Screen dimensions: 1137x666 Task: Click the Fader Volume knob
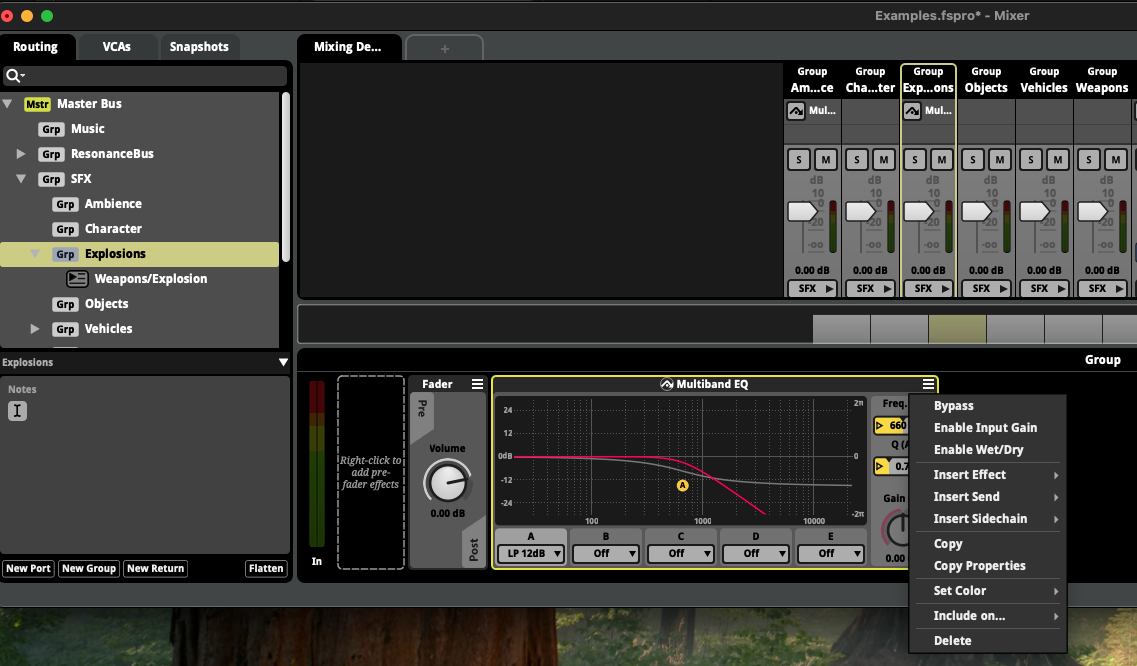tap(447, 482)
